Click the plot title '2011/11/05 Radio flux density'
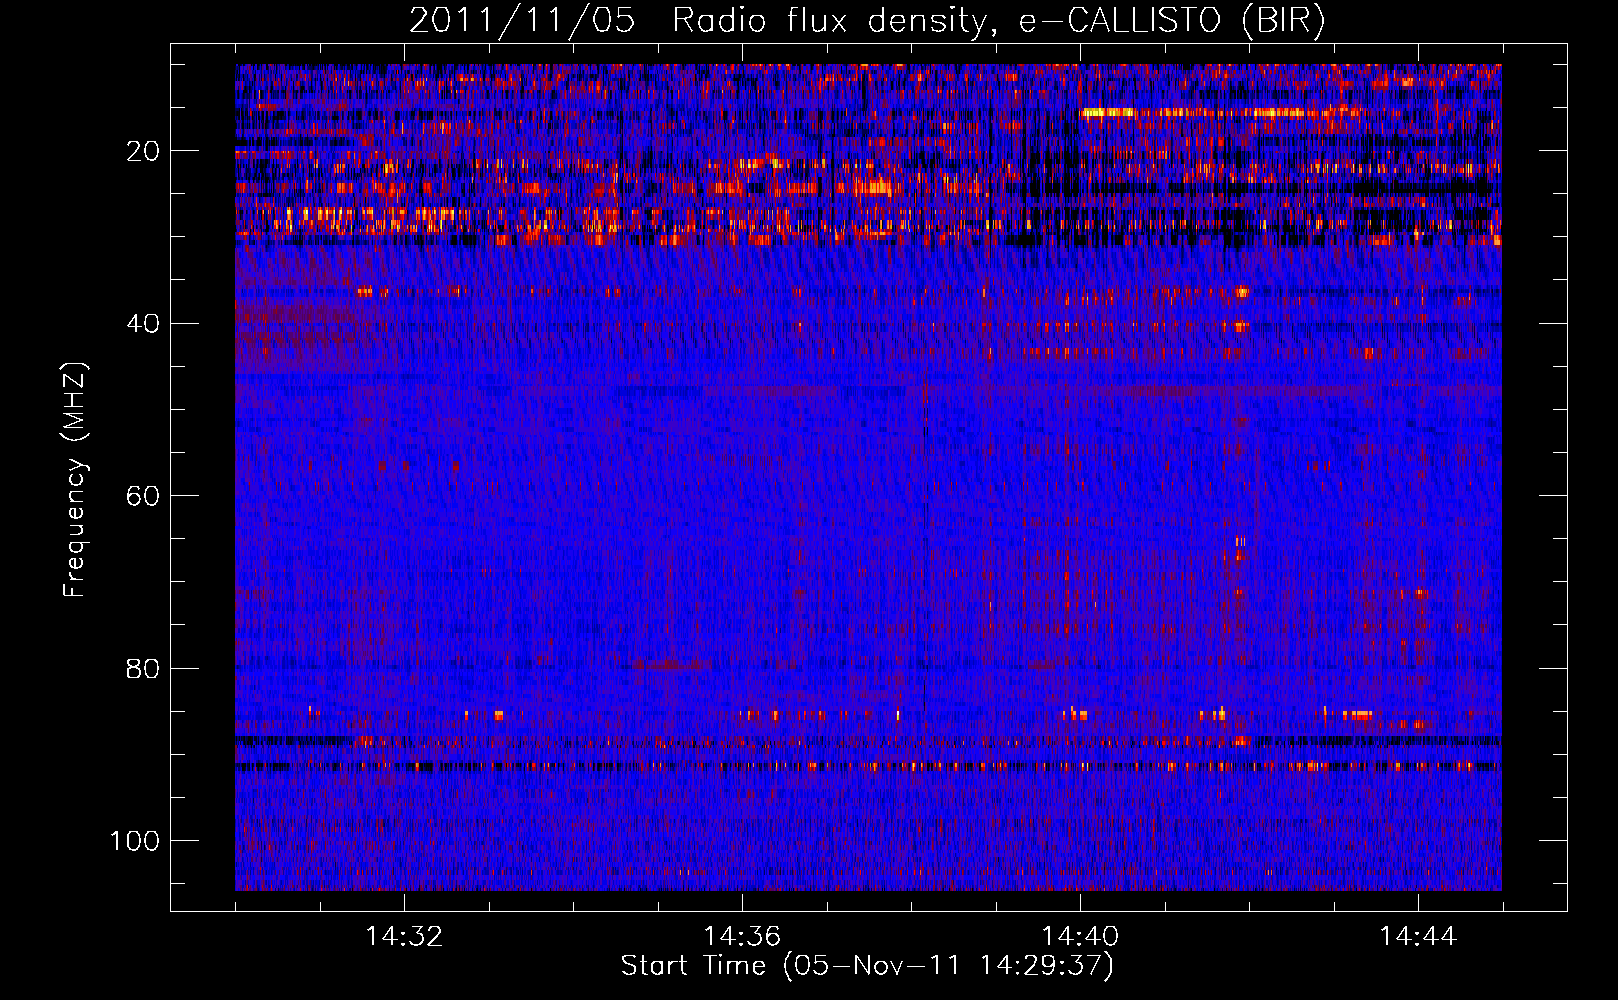Screen dimensions: 1618x1000 point(867,21)
